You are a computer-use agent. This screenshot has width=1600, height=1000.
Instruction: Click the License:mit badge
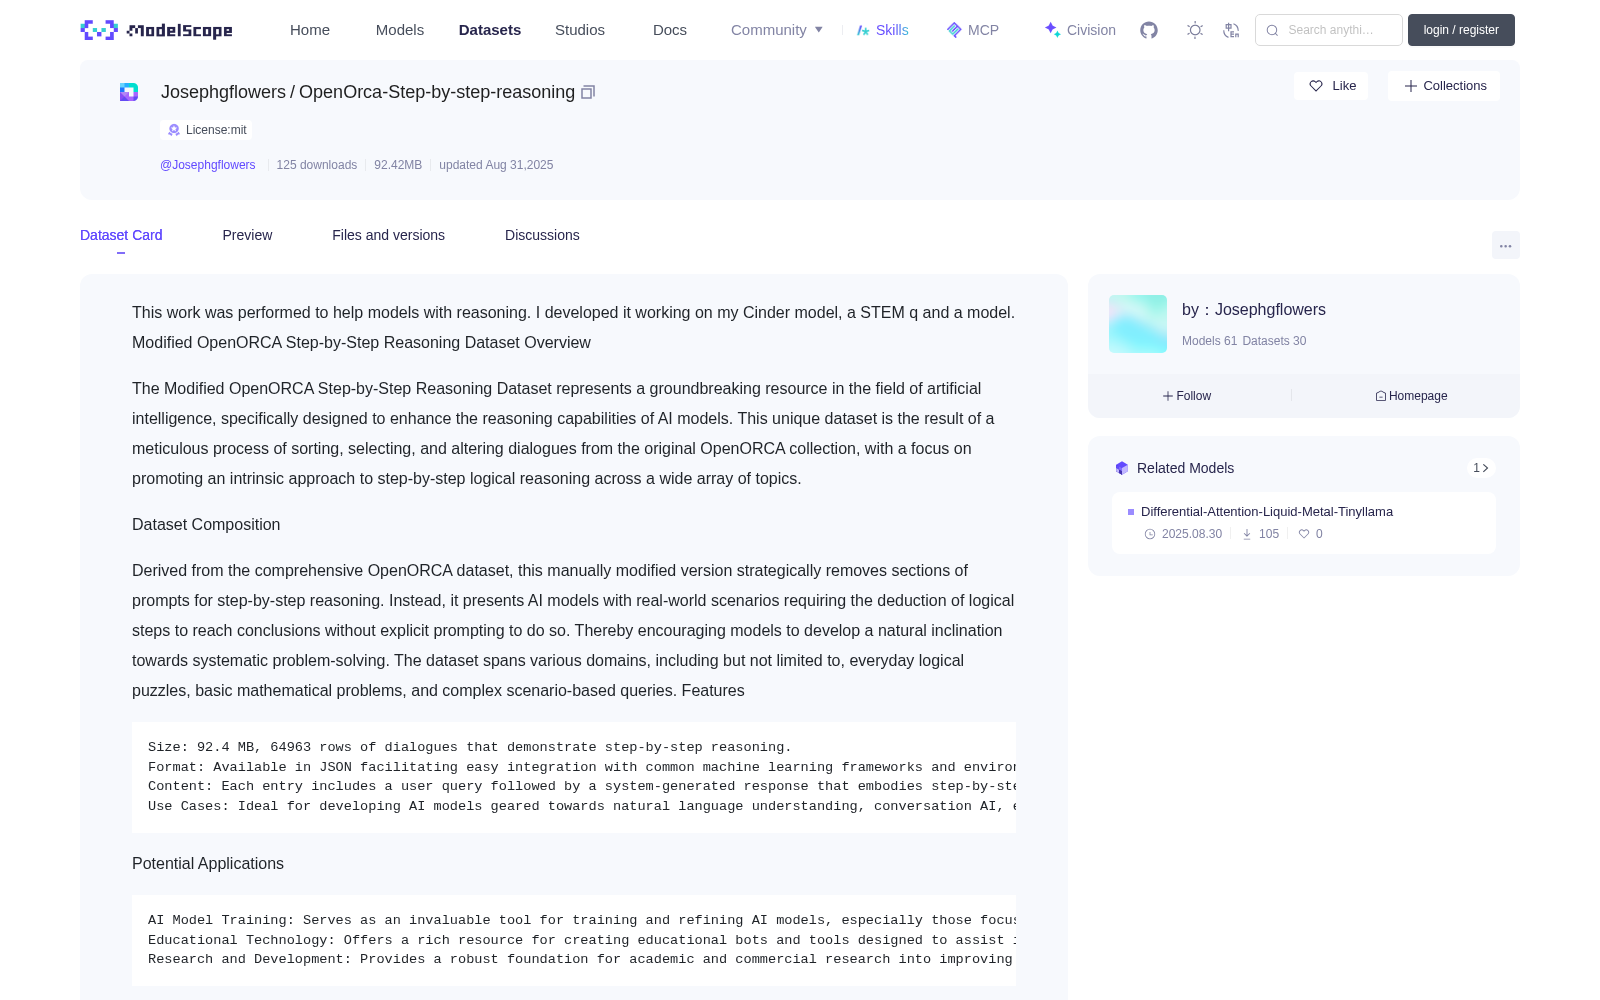click(x=206, y=130)
